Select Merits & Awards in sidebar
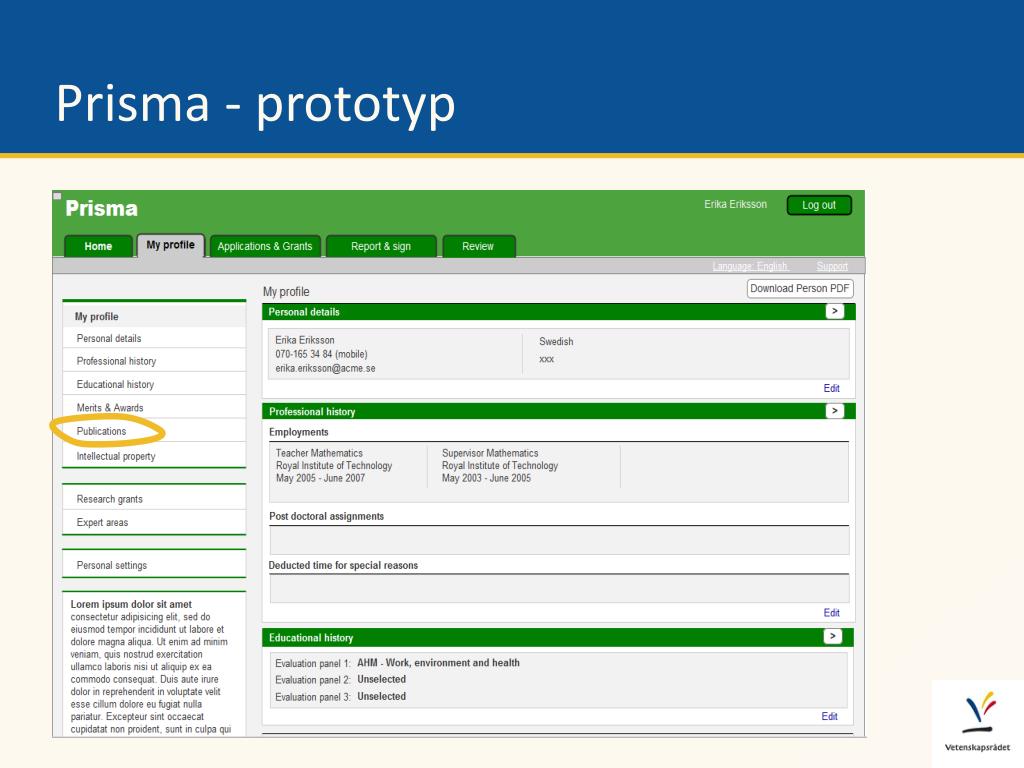The image size is (1024, 768). (x=154, y=408)
